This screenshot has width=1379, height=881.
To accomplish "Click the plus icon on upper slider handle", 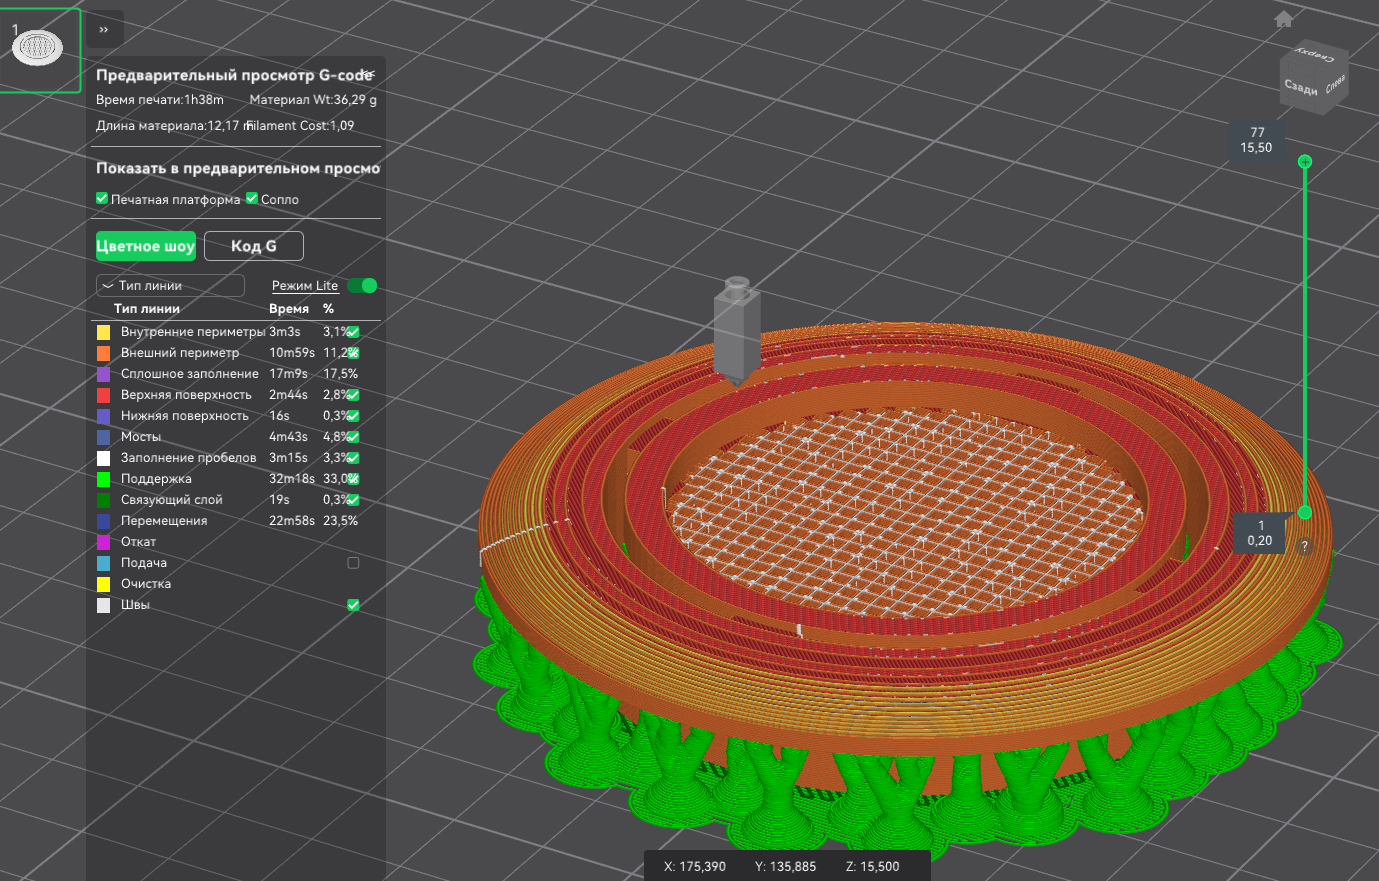I will (x=1304, y=161).
